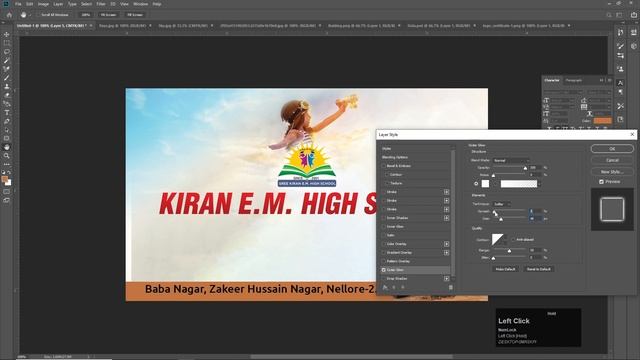640x360 pixels.
Task: Click the 100% zoom button
Action: coord(85,15)
